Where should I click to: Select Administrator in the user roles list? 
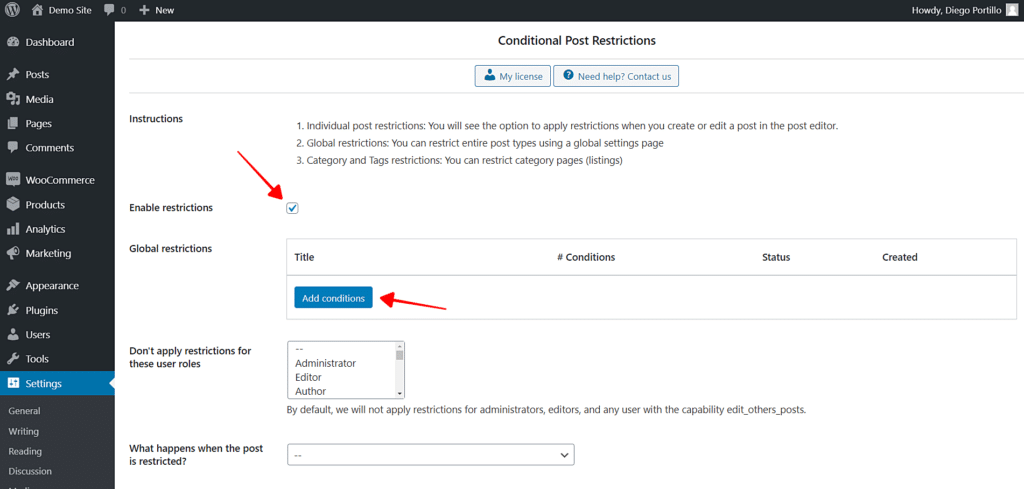[x=325, y=364]
